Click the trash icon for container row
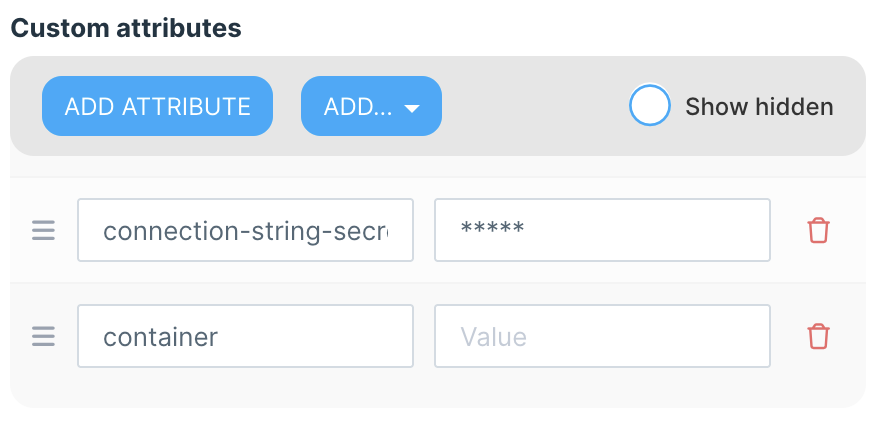The width and height of the screenshot is (882, 424). 818,336
